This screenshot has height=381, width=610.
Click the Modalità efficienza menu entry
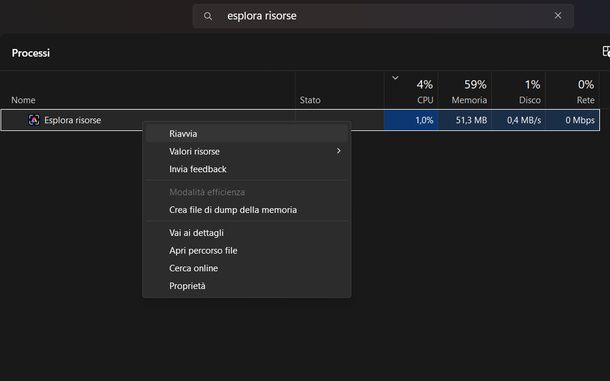coord(247,192)
